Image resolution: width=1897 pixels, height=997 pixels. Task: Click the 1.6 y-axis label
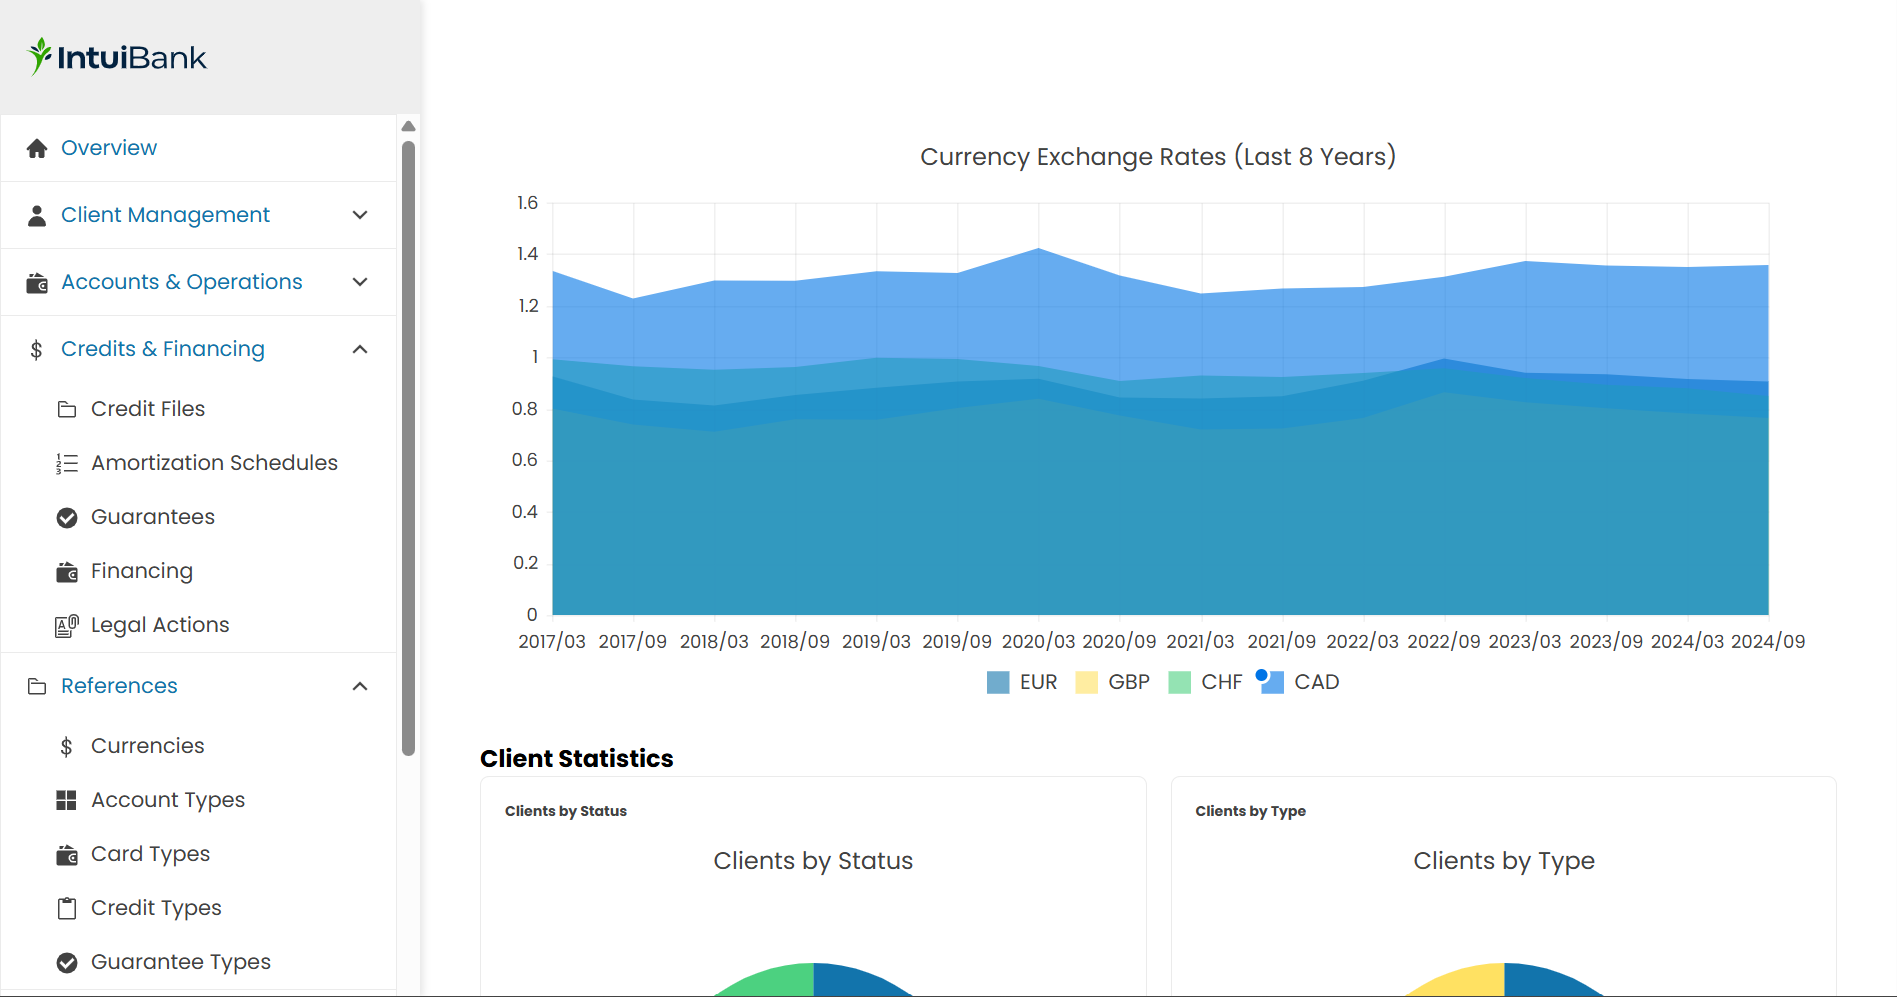527,203
